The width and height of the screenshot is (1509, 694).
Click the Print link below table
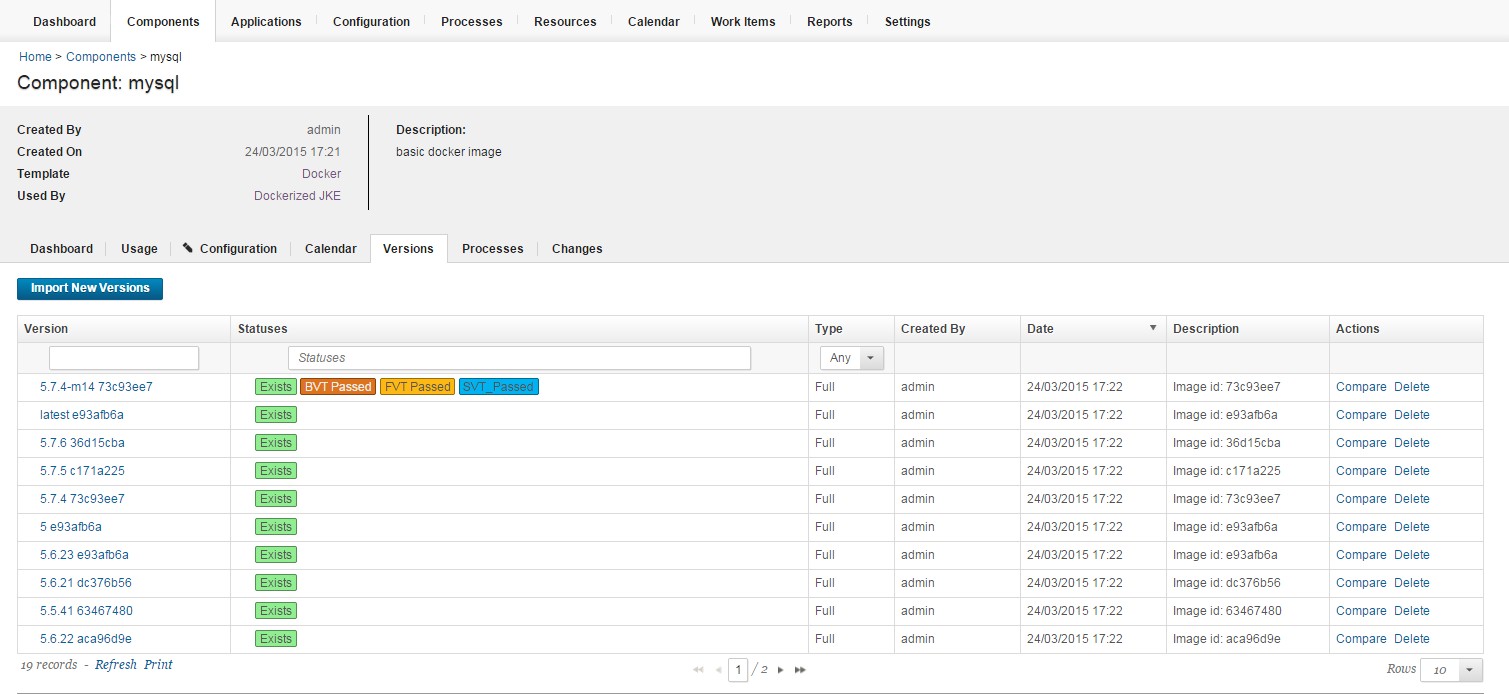click(x=158, y=665)
